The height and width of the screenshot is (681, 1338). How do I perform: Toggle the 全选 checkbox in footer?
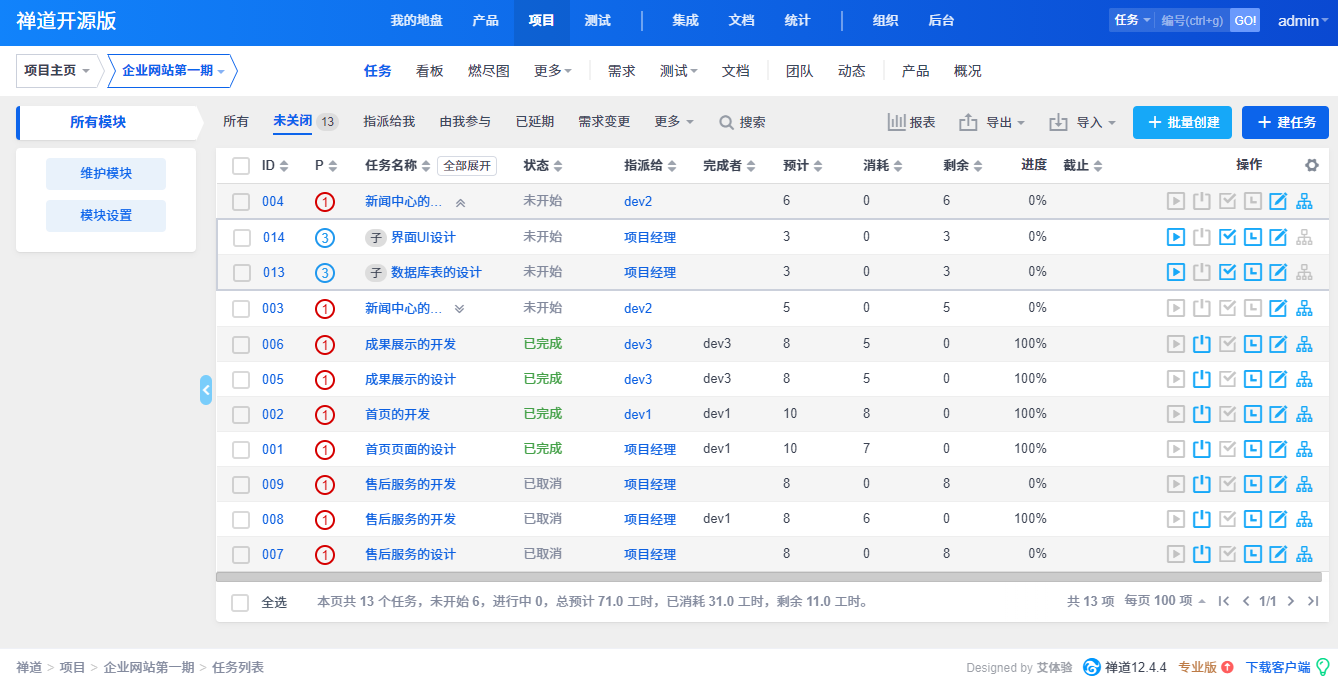coord(240,602)
